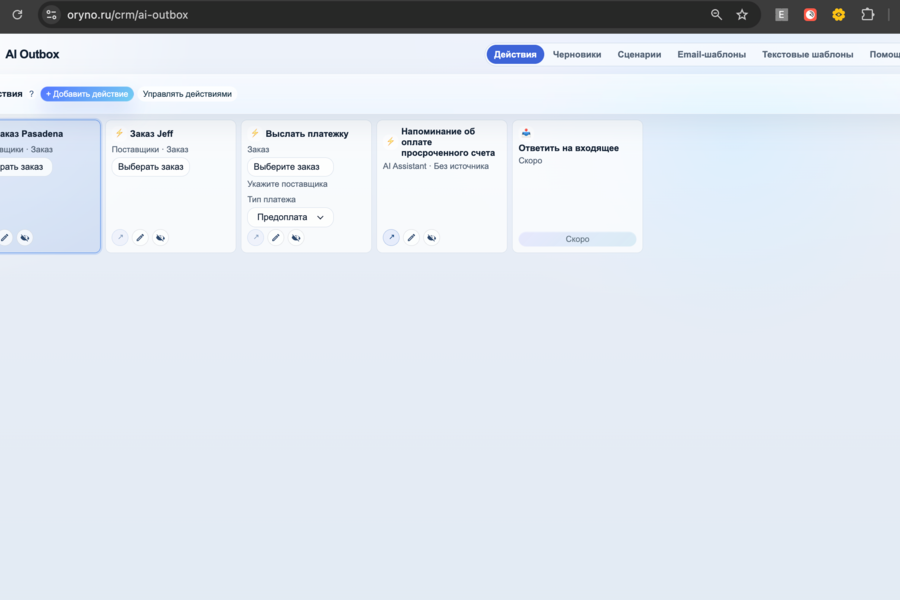The image size is (900, 600).
Task: Open the gray E browser extension
Action: pyautogui.click(x=781, y=14)
